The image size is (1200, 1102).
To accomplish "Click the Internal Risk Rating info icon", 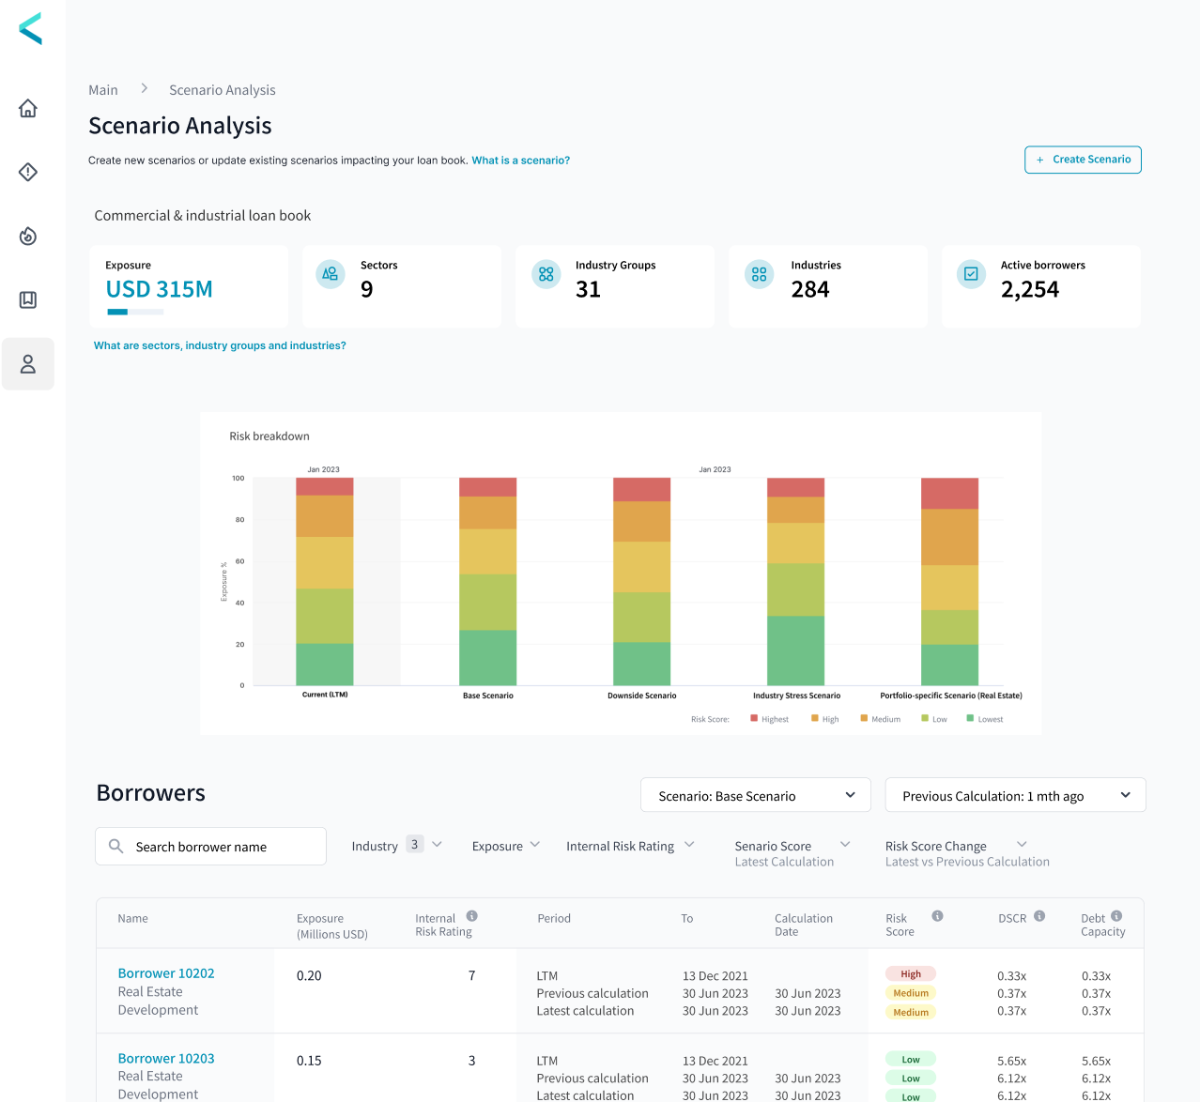I will point(472,916).
